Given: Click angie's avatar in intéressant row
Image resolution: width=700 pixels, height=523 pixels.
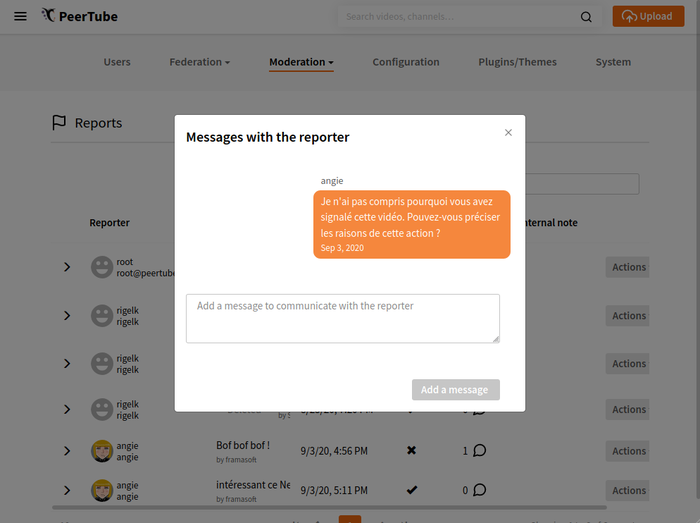Looking at the screenshot, I should coord(102,490).
